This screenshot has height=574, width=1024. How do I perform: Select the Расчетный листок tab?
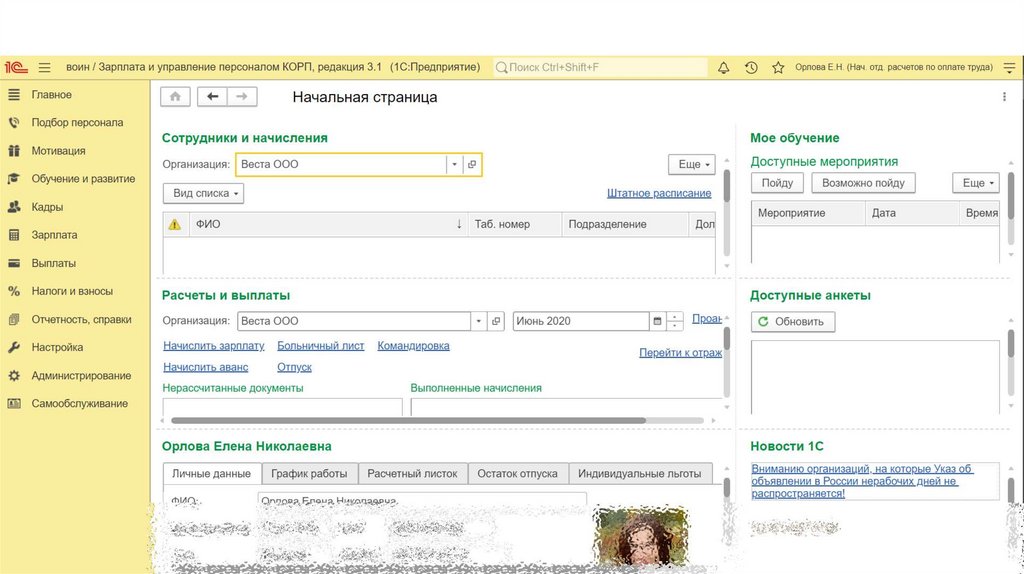pos(412,474)
